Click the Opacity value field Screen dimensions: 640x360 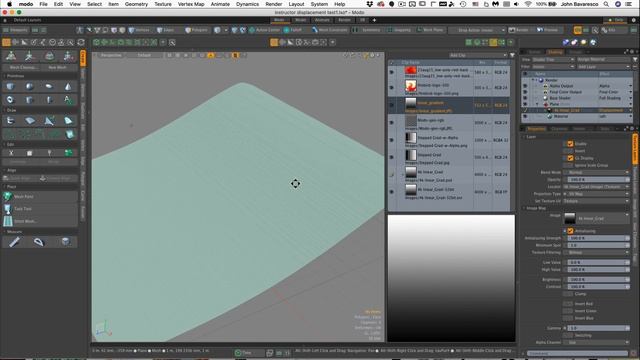coord(598,180)
